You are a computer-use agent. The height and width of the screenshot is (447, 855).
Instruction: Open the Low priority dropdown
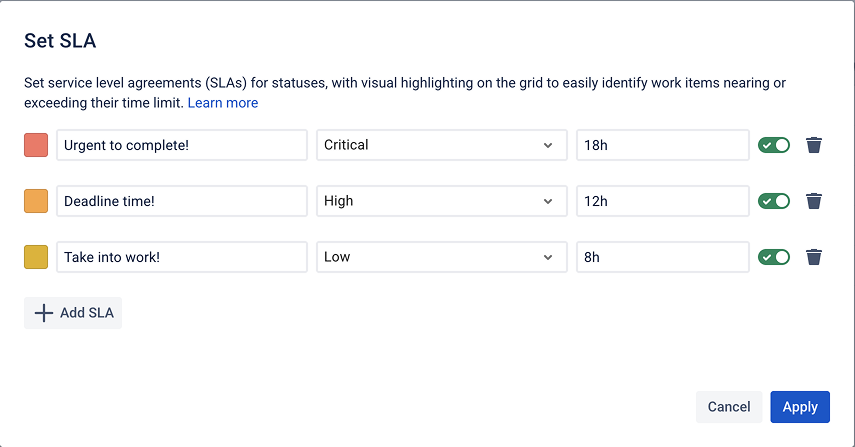tap(439, 257)
